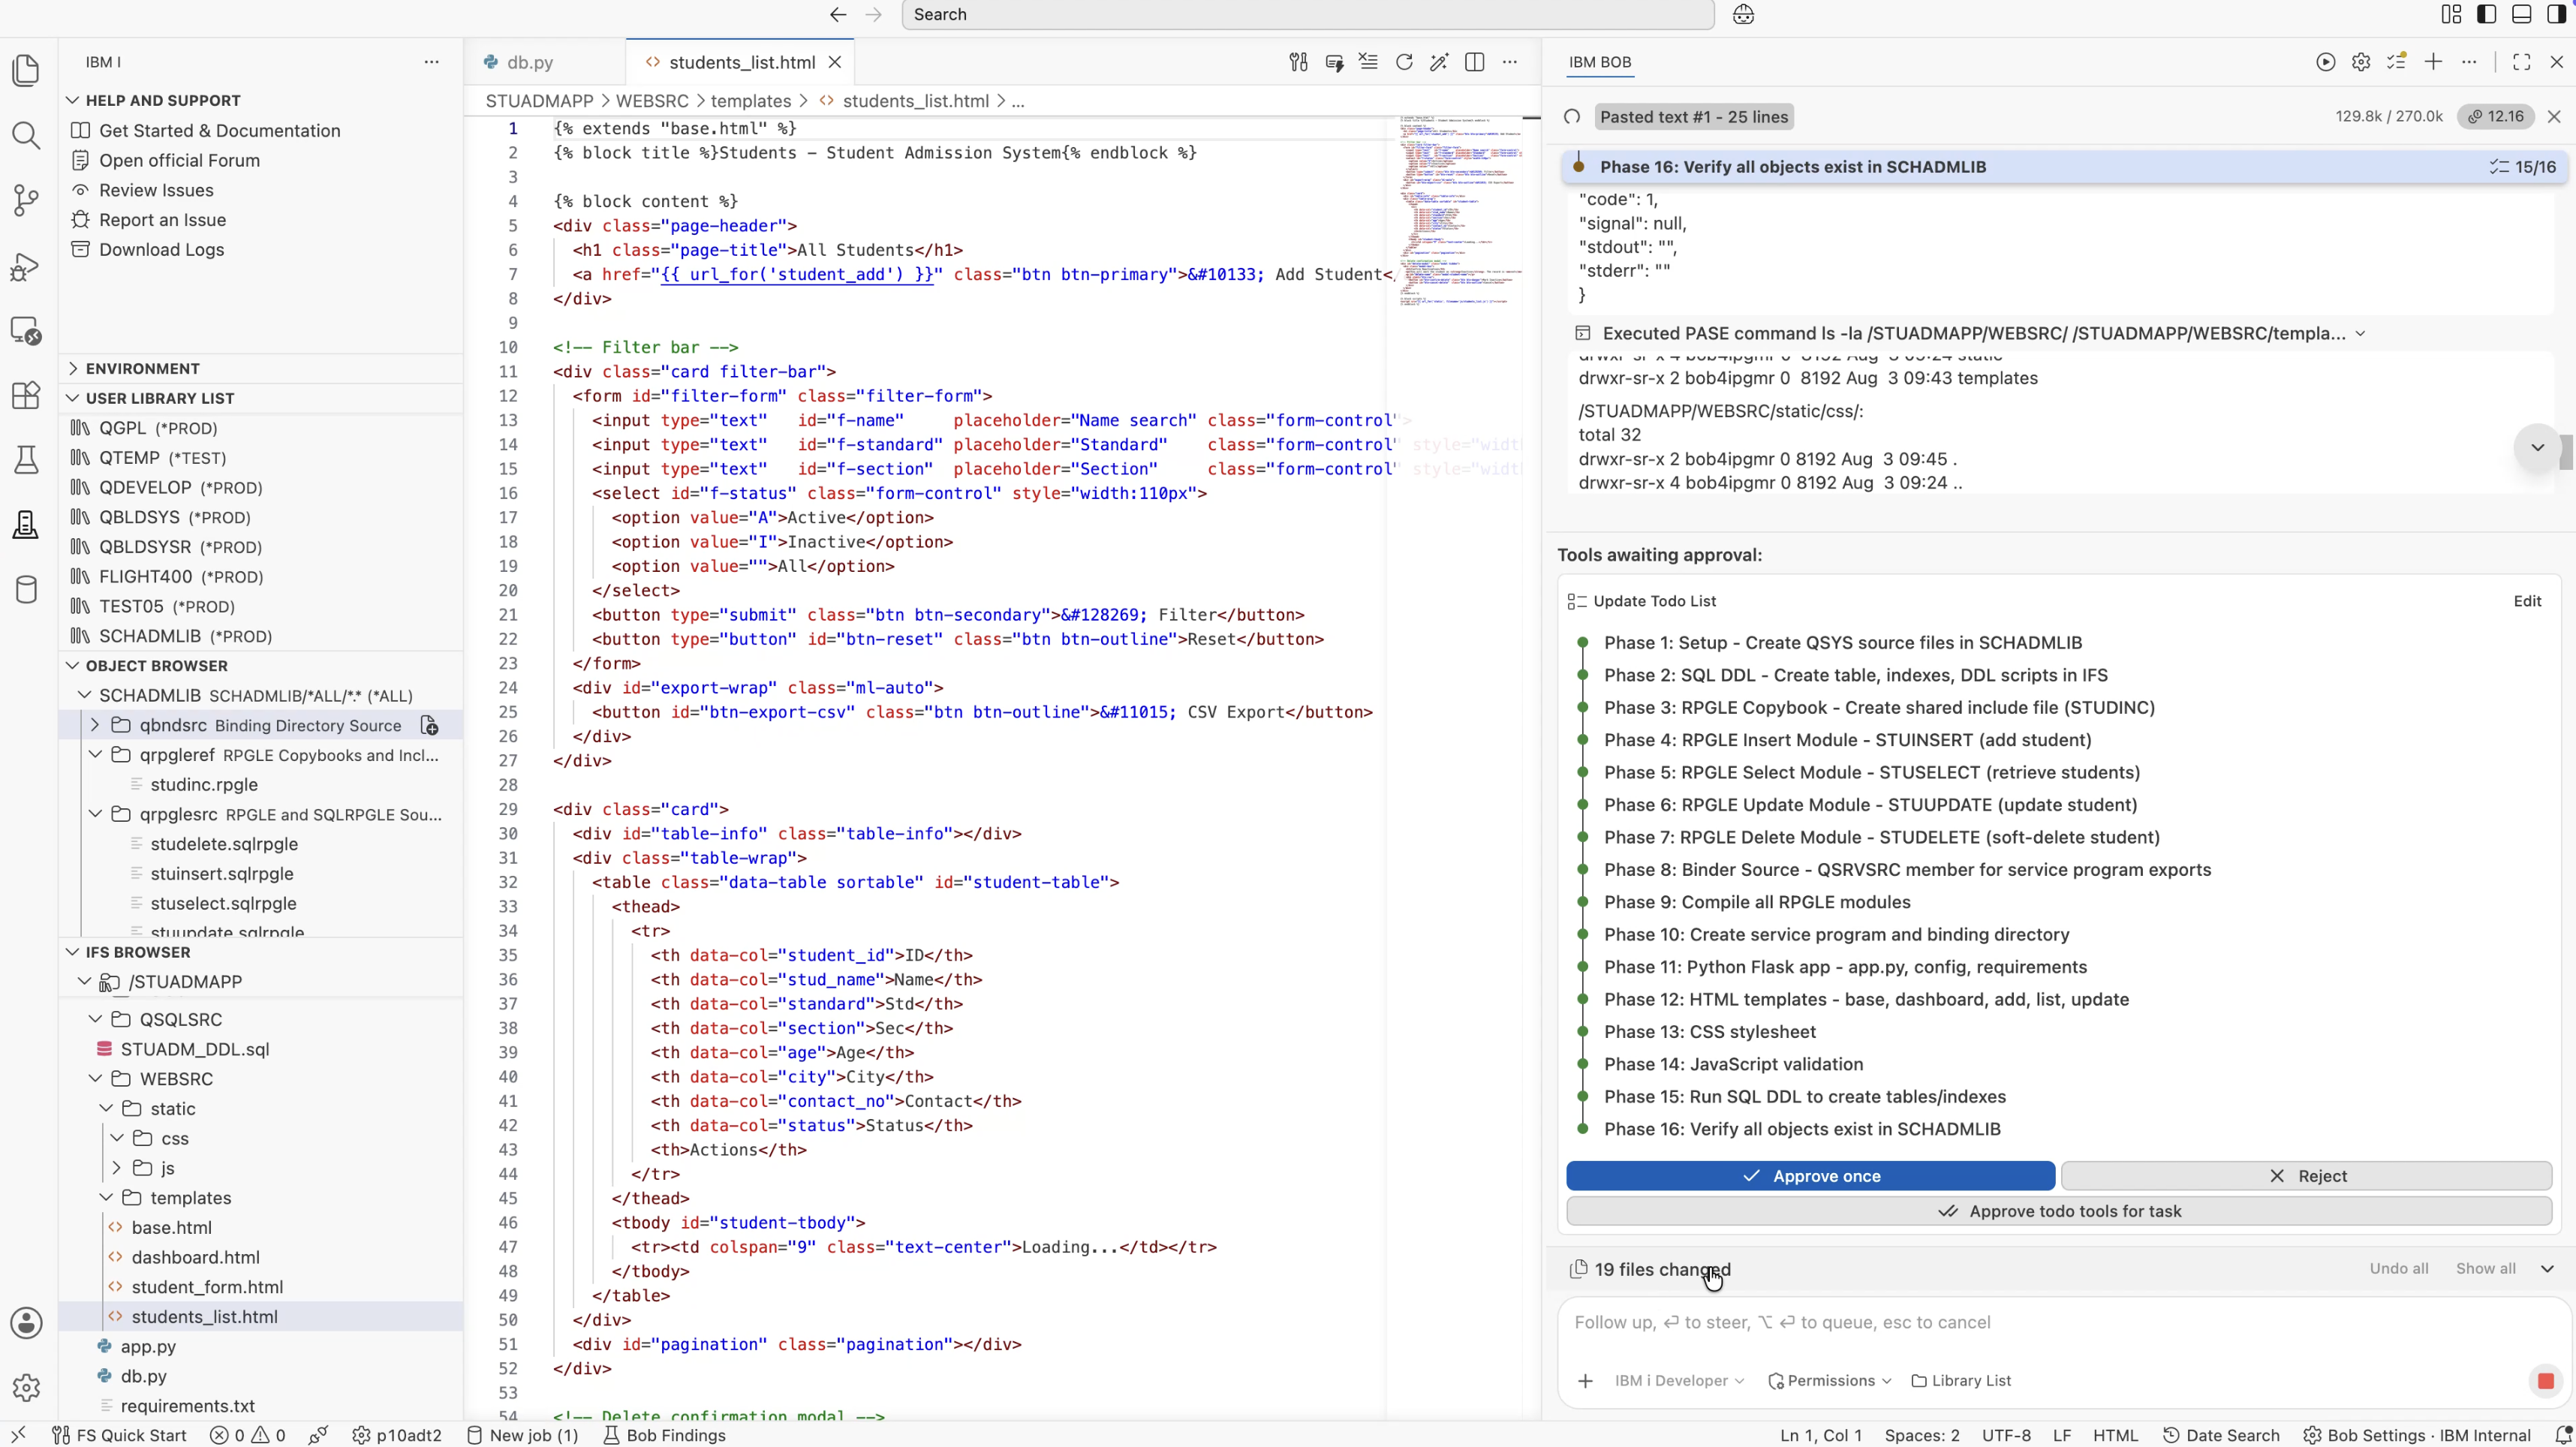Open dashboard.html in IFS browser
2576x1447 pixels.
pyautogui.click(x=195, y=1257)
